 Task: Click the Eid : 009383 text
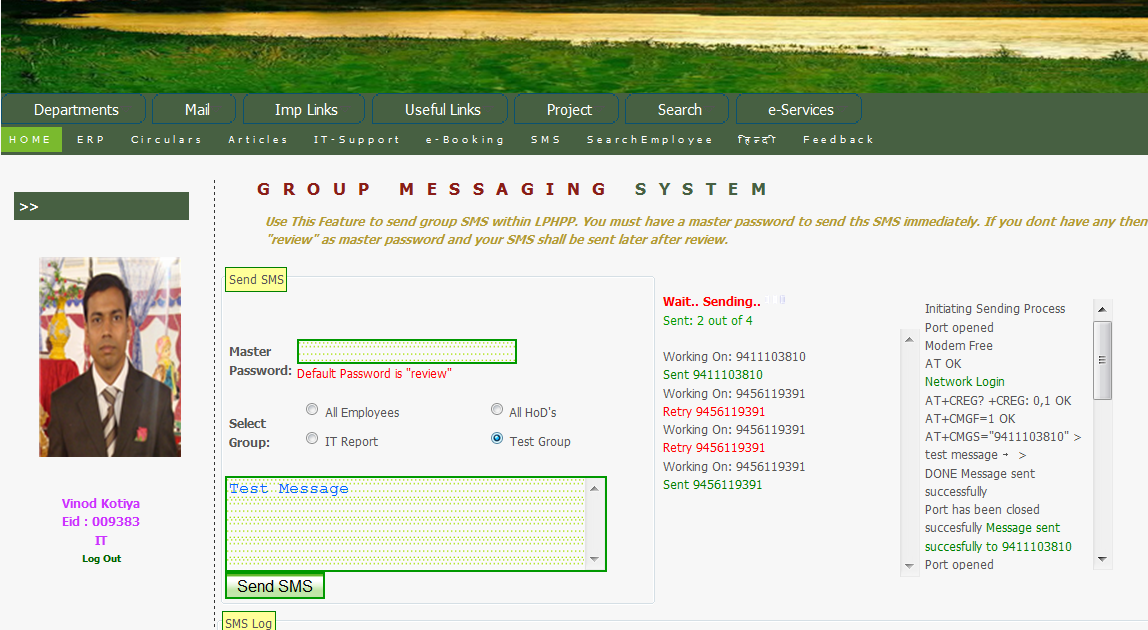pos(101,522)
